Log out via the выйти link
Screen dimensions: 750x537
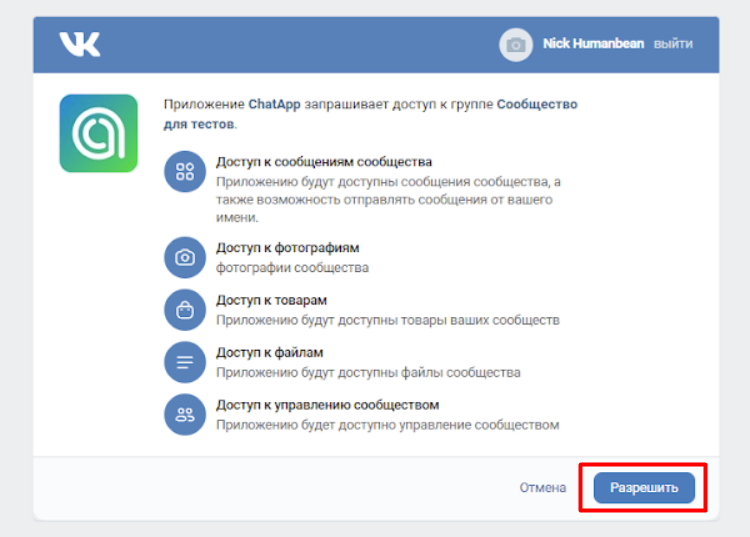click(x=673, y=44)
